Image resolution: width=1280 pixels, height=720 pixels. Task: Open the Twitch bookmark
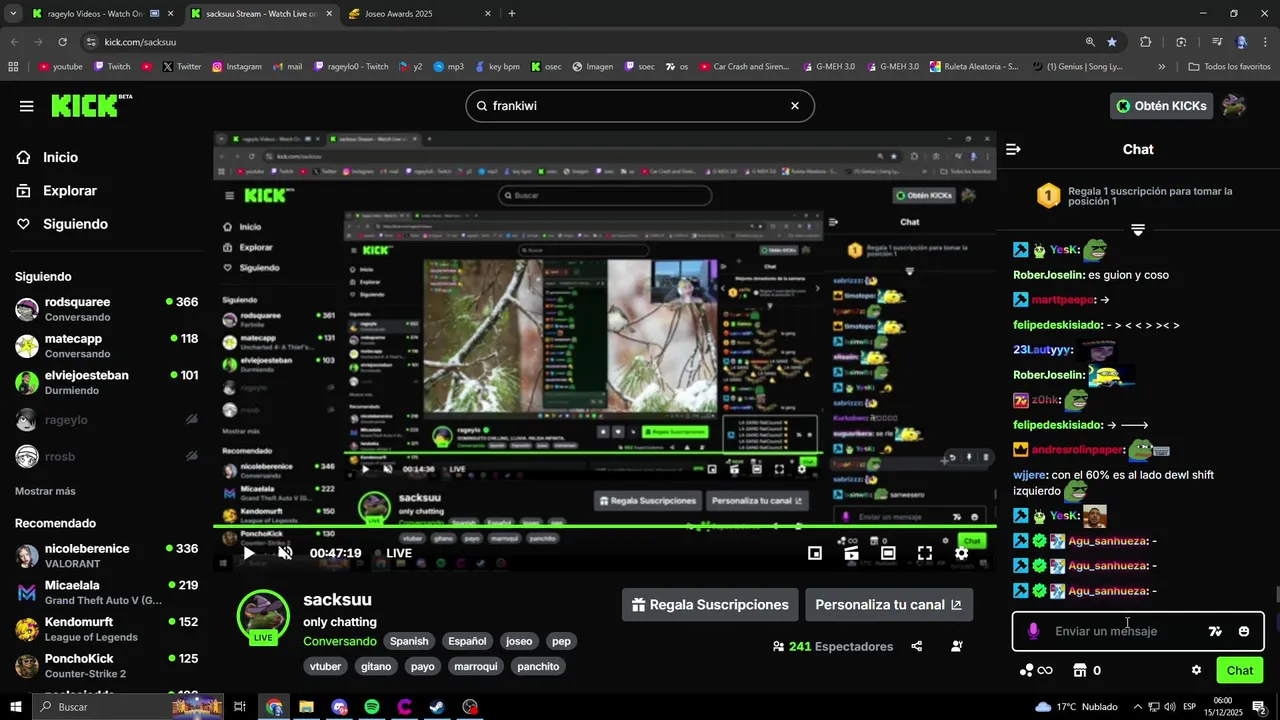111,67
